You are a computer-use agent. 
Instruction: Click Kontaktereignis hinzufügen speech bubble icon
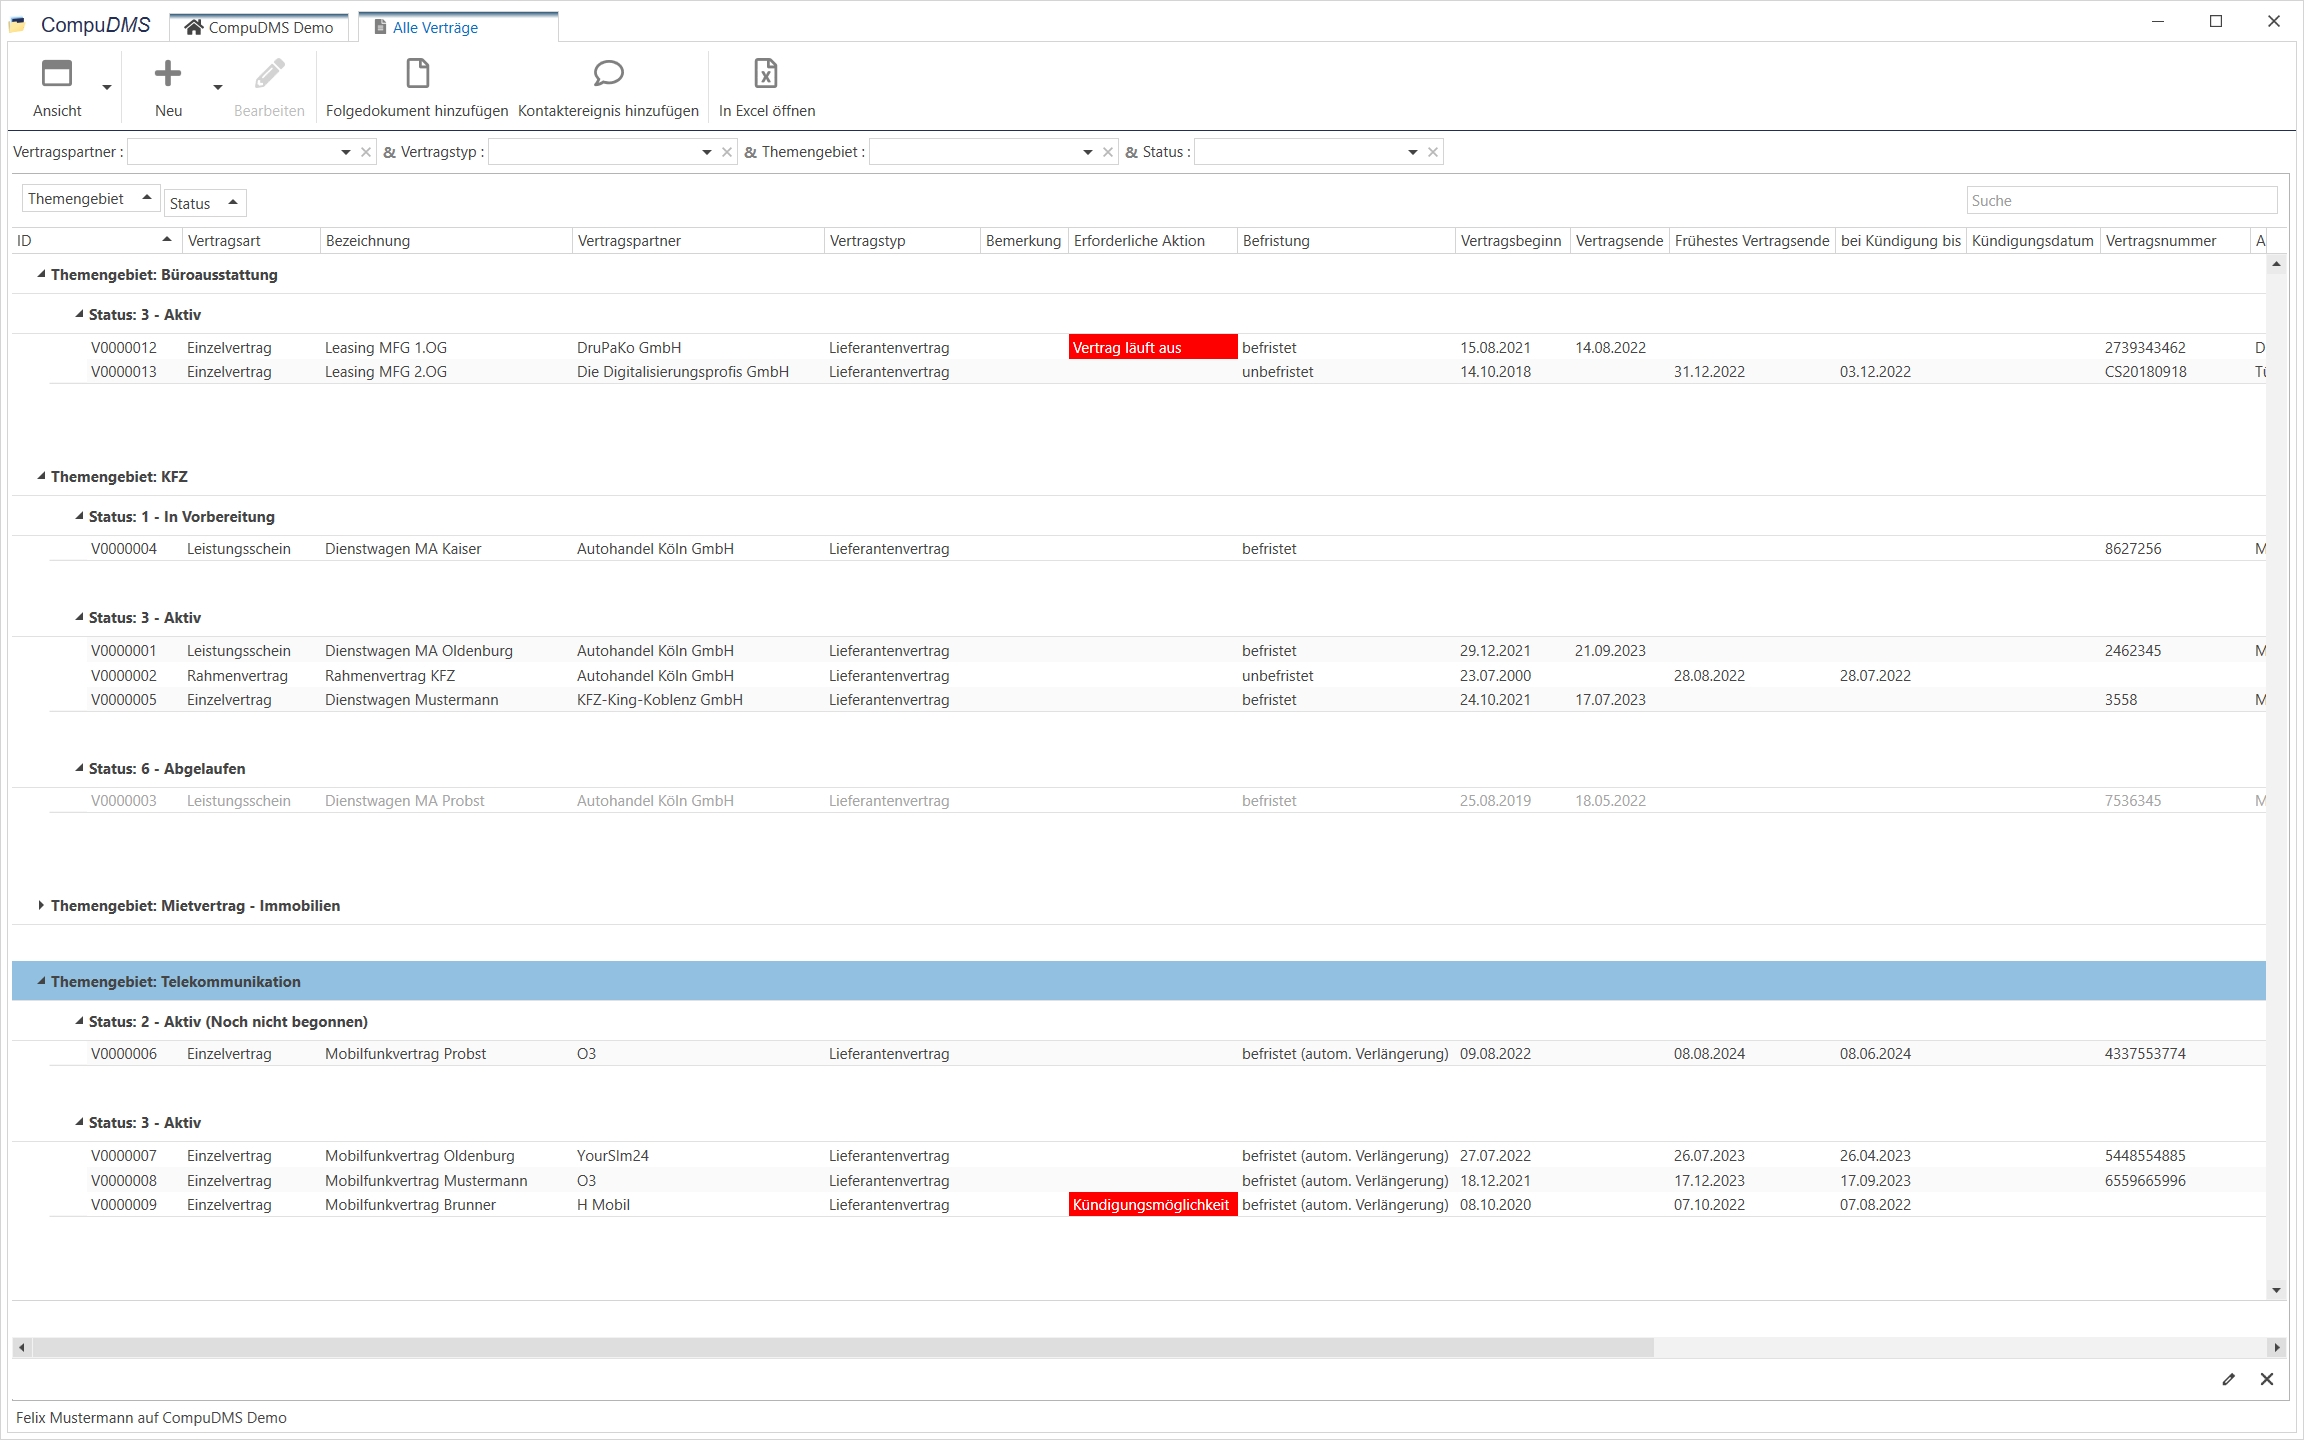point(608,74)
